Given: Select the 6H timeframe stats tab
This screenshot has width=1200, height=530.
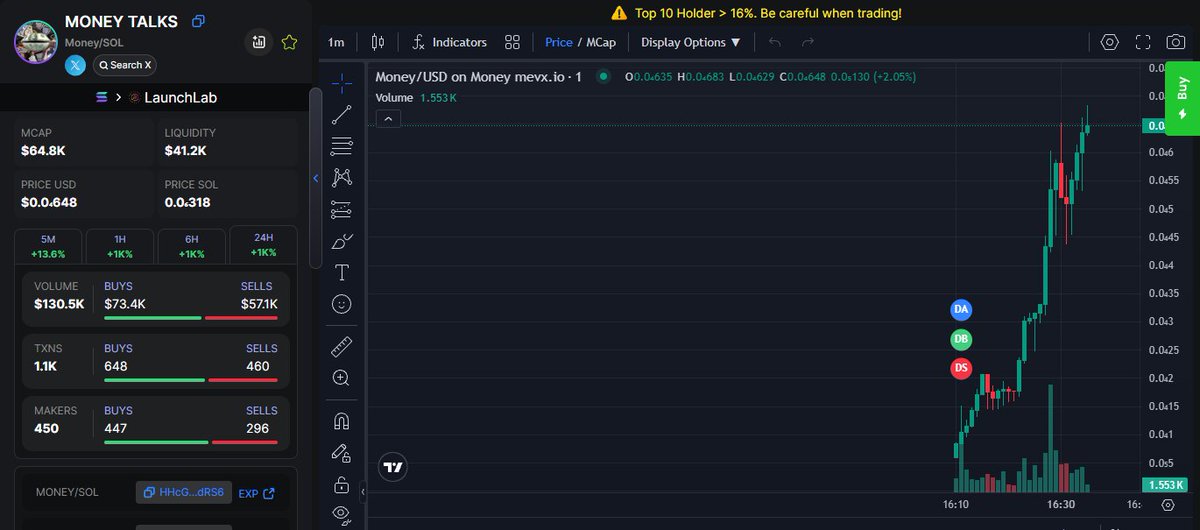Looking at the screenshot, I should [191, 246].
